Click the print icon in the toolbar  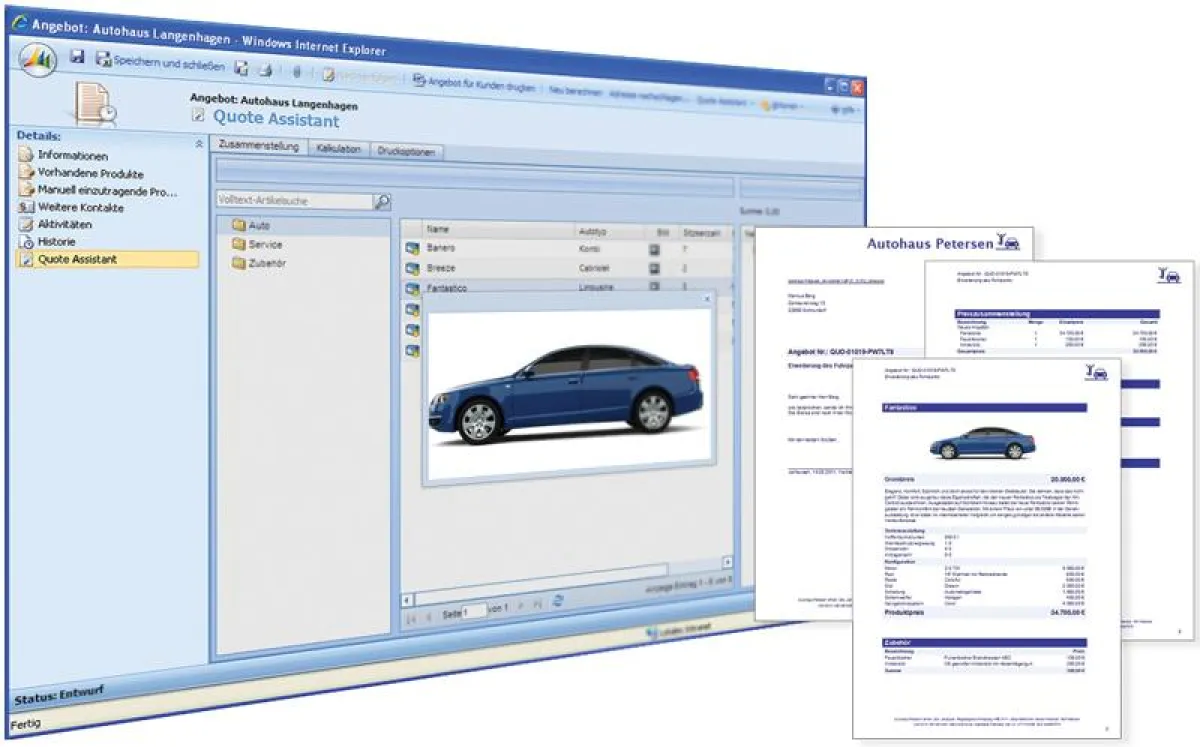pyautogui.click(x=265, y=71)
